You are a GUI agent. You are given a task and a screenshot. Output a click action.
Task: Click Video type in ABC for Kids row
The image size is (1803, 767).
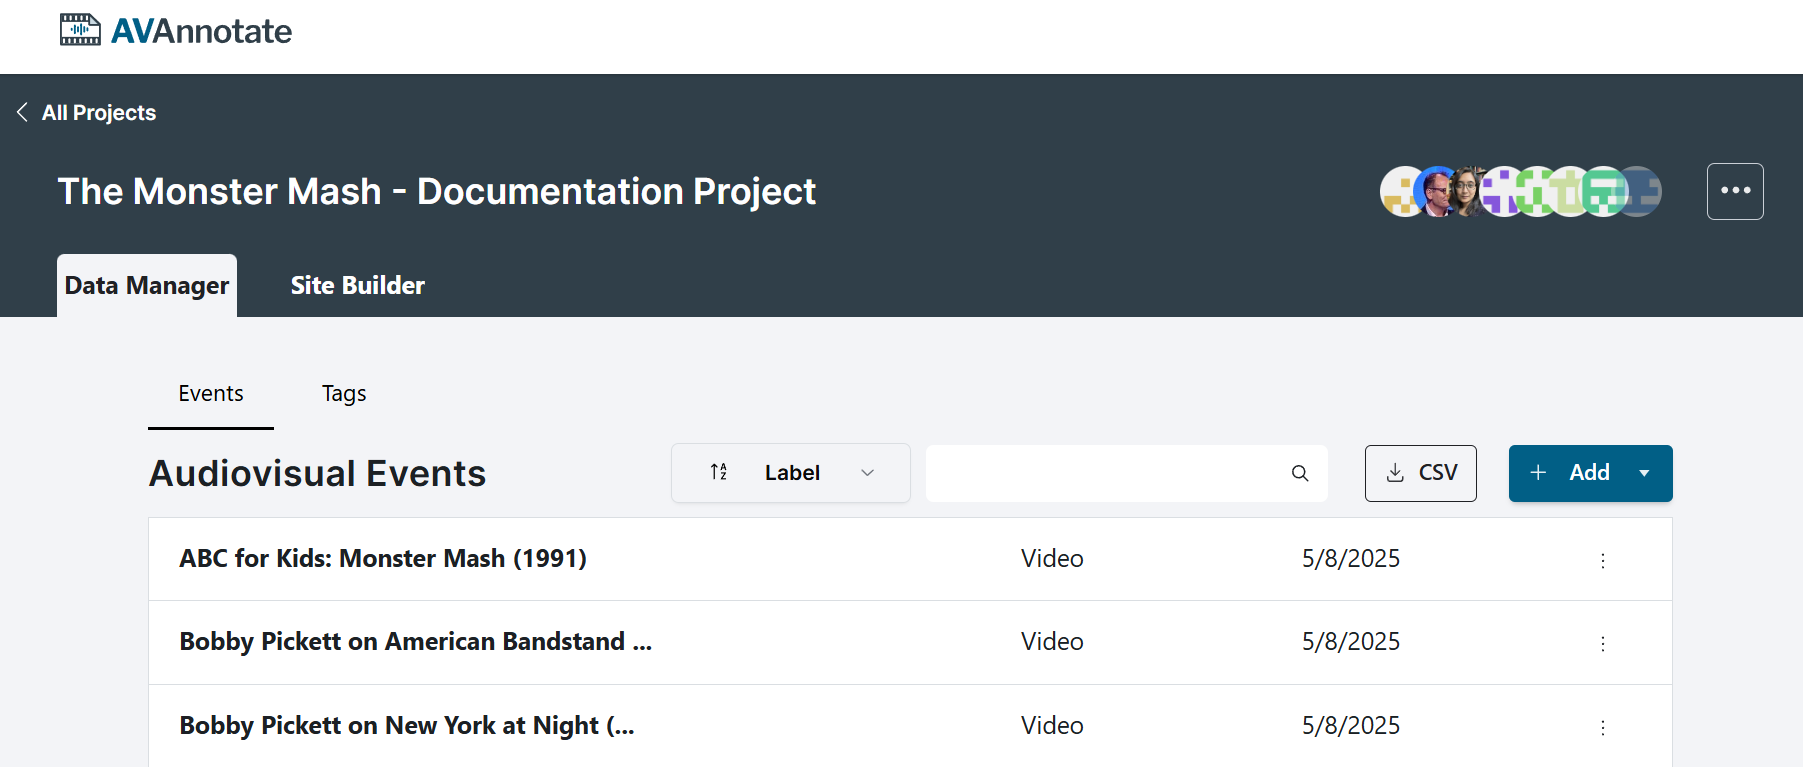pos(1052,558)
